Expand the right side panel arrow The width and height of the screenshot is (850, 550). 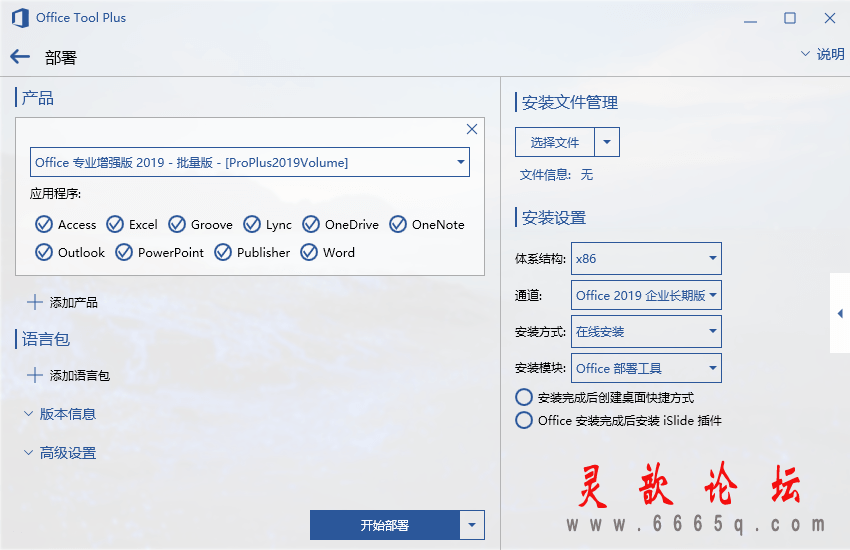840,313
